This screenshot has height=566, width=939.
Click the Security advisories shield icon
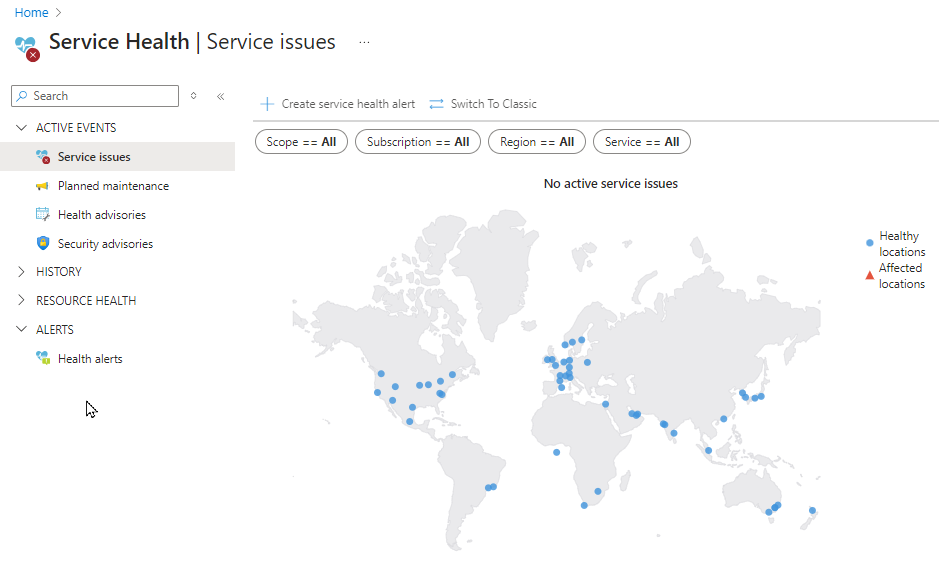(x=43, y=243)
